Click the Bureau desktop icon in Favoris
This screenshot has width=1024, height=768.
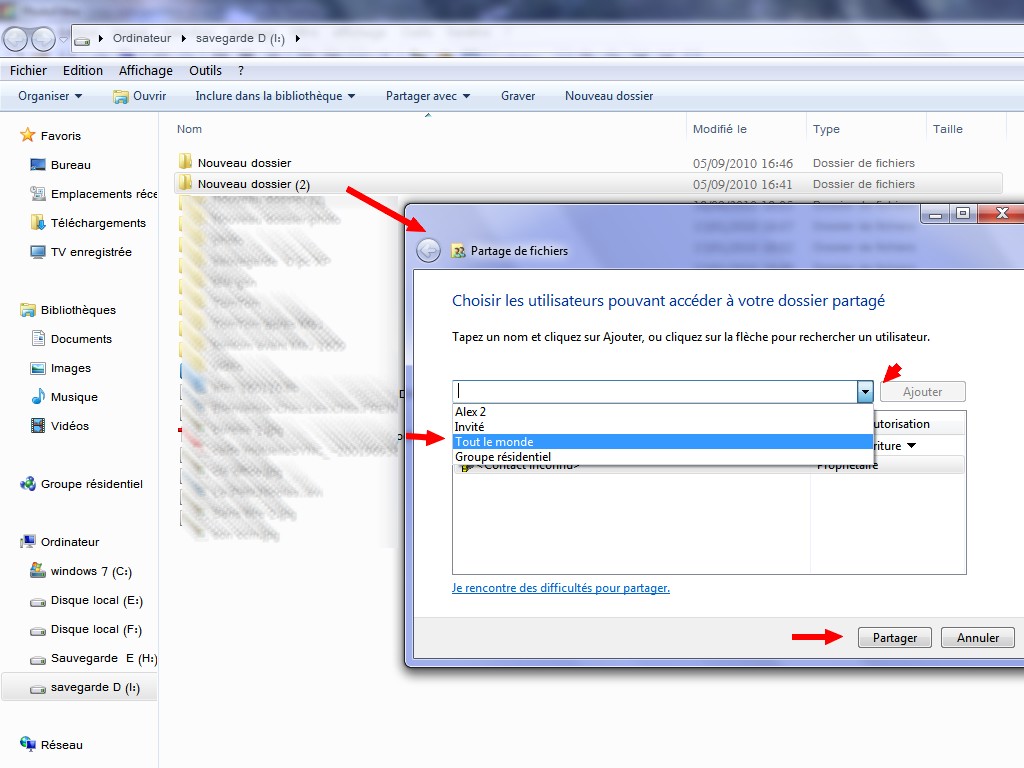(x=38, y=165)
